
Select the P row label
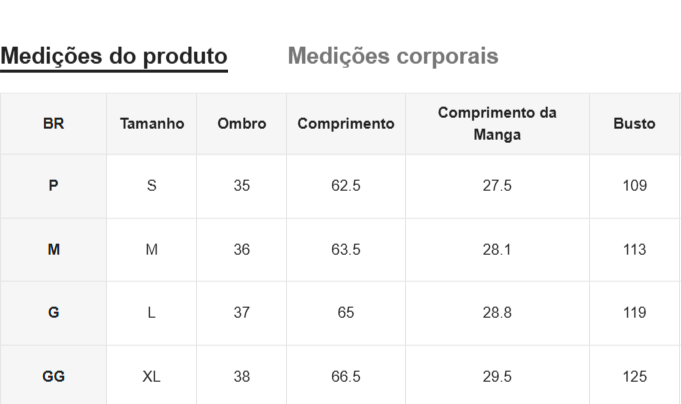point(54,186)
